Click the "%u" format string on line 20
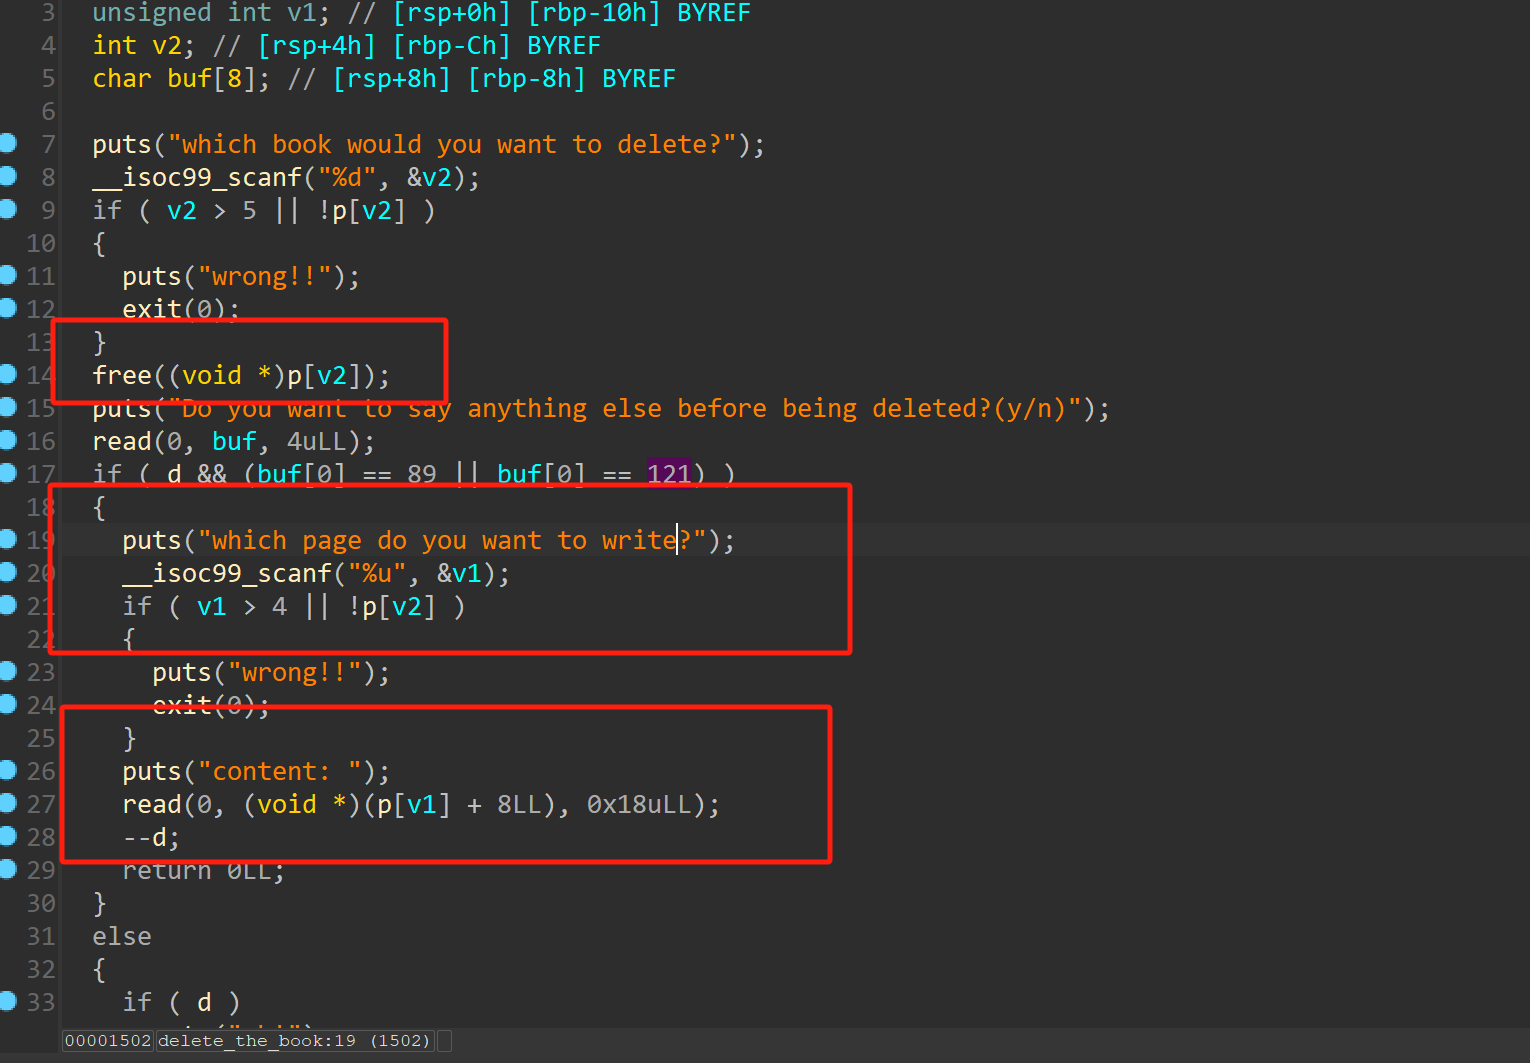 pyautogui.click(x=377, y=574)
